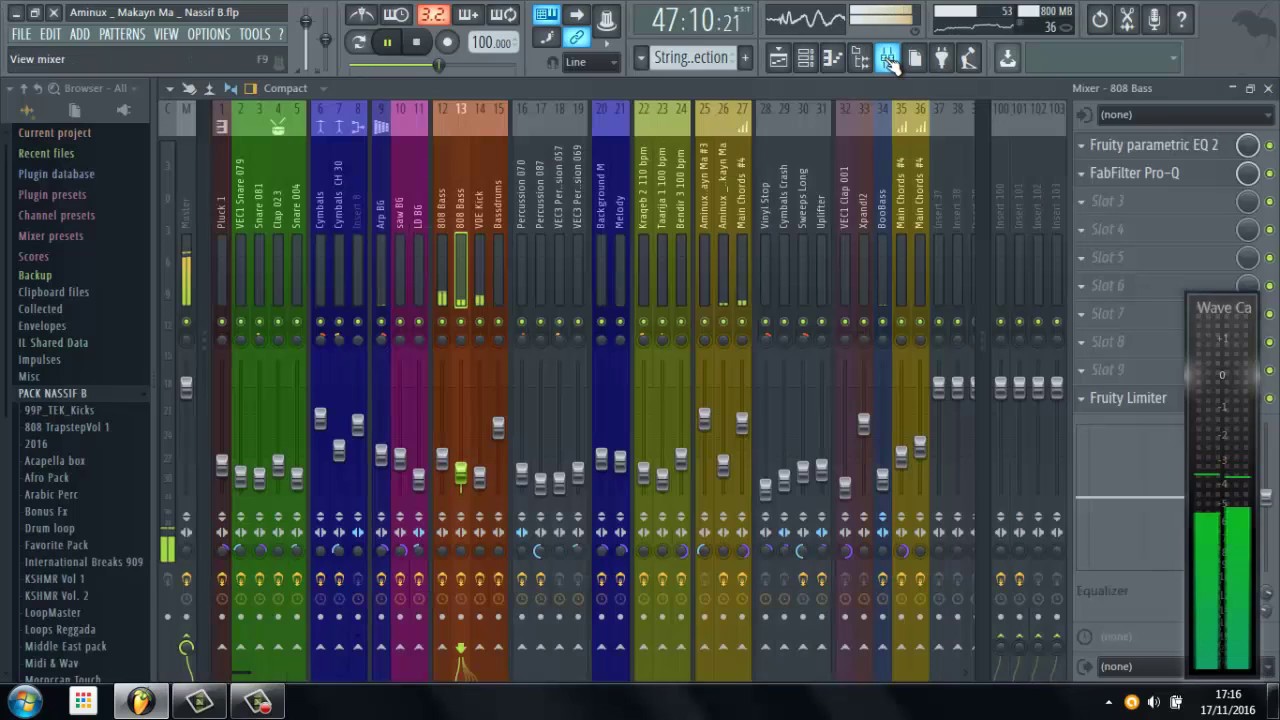The width and height of the screenshot is (1280, 720).
Task: Open the FILE menu
Action: pos(21,34)
